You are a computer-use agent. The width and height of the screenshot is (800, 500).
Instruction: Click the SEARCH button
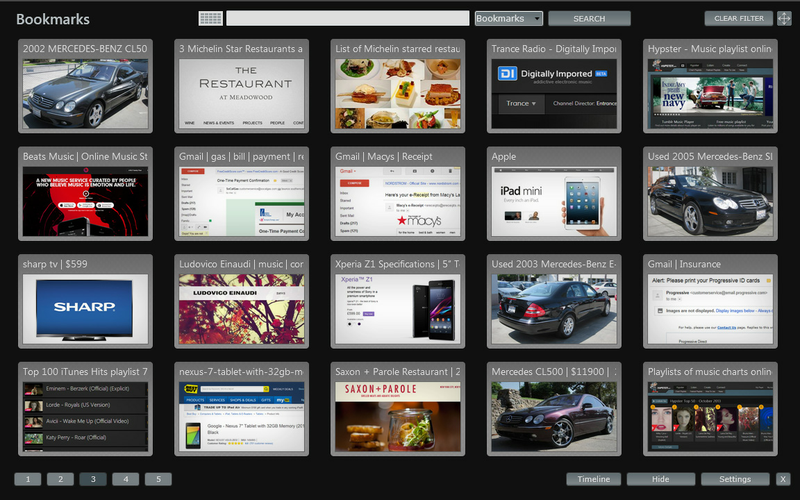589,18
